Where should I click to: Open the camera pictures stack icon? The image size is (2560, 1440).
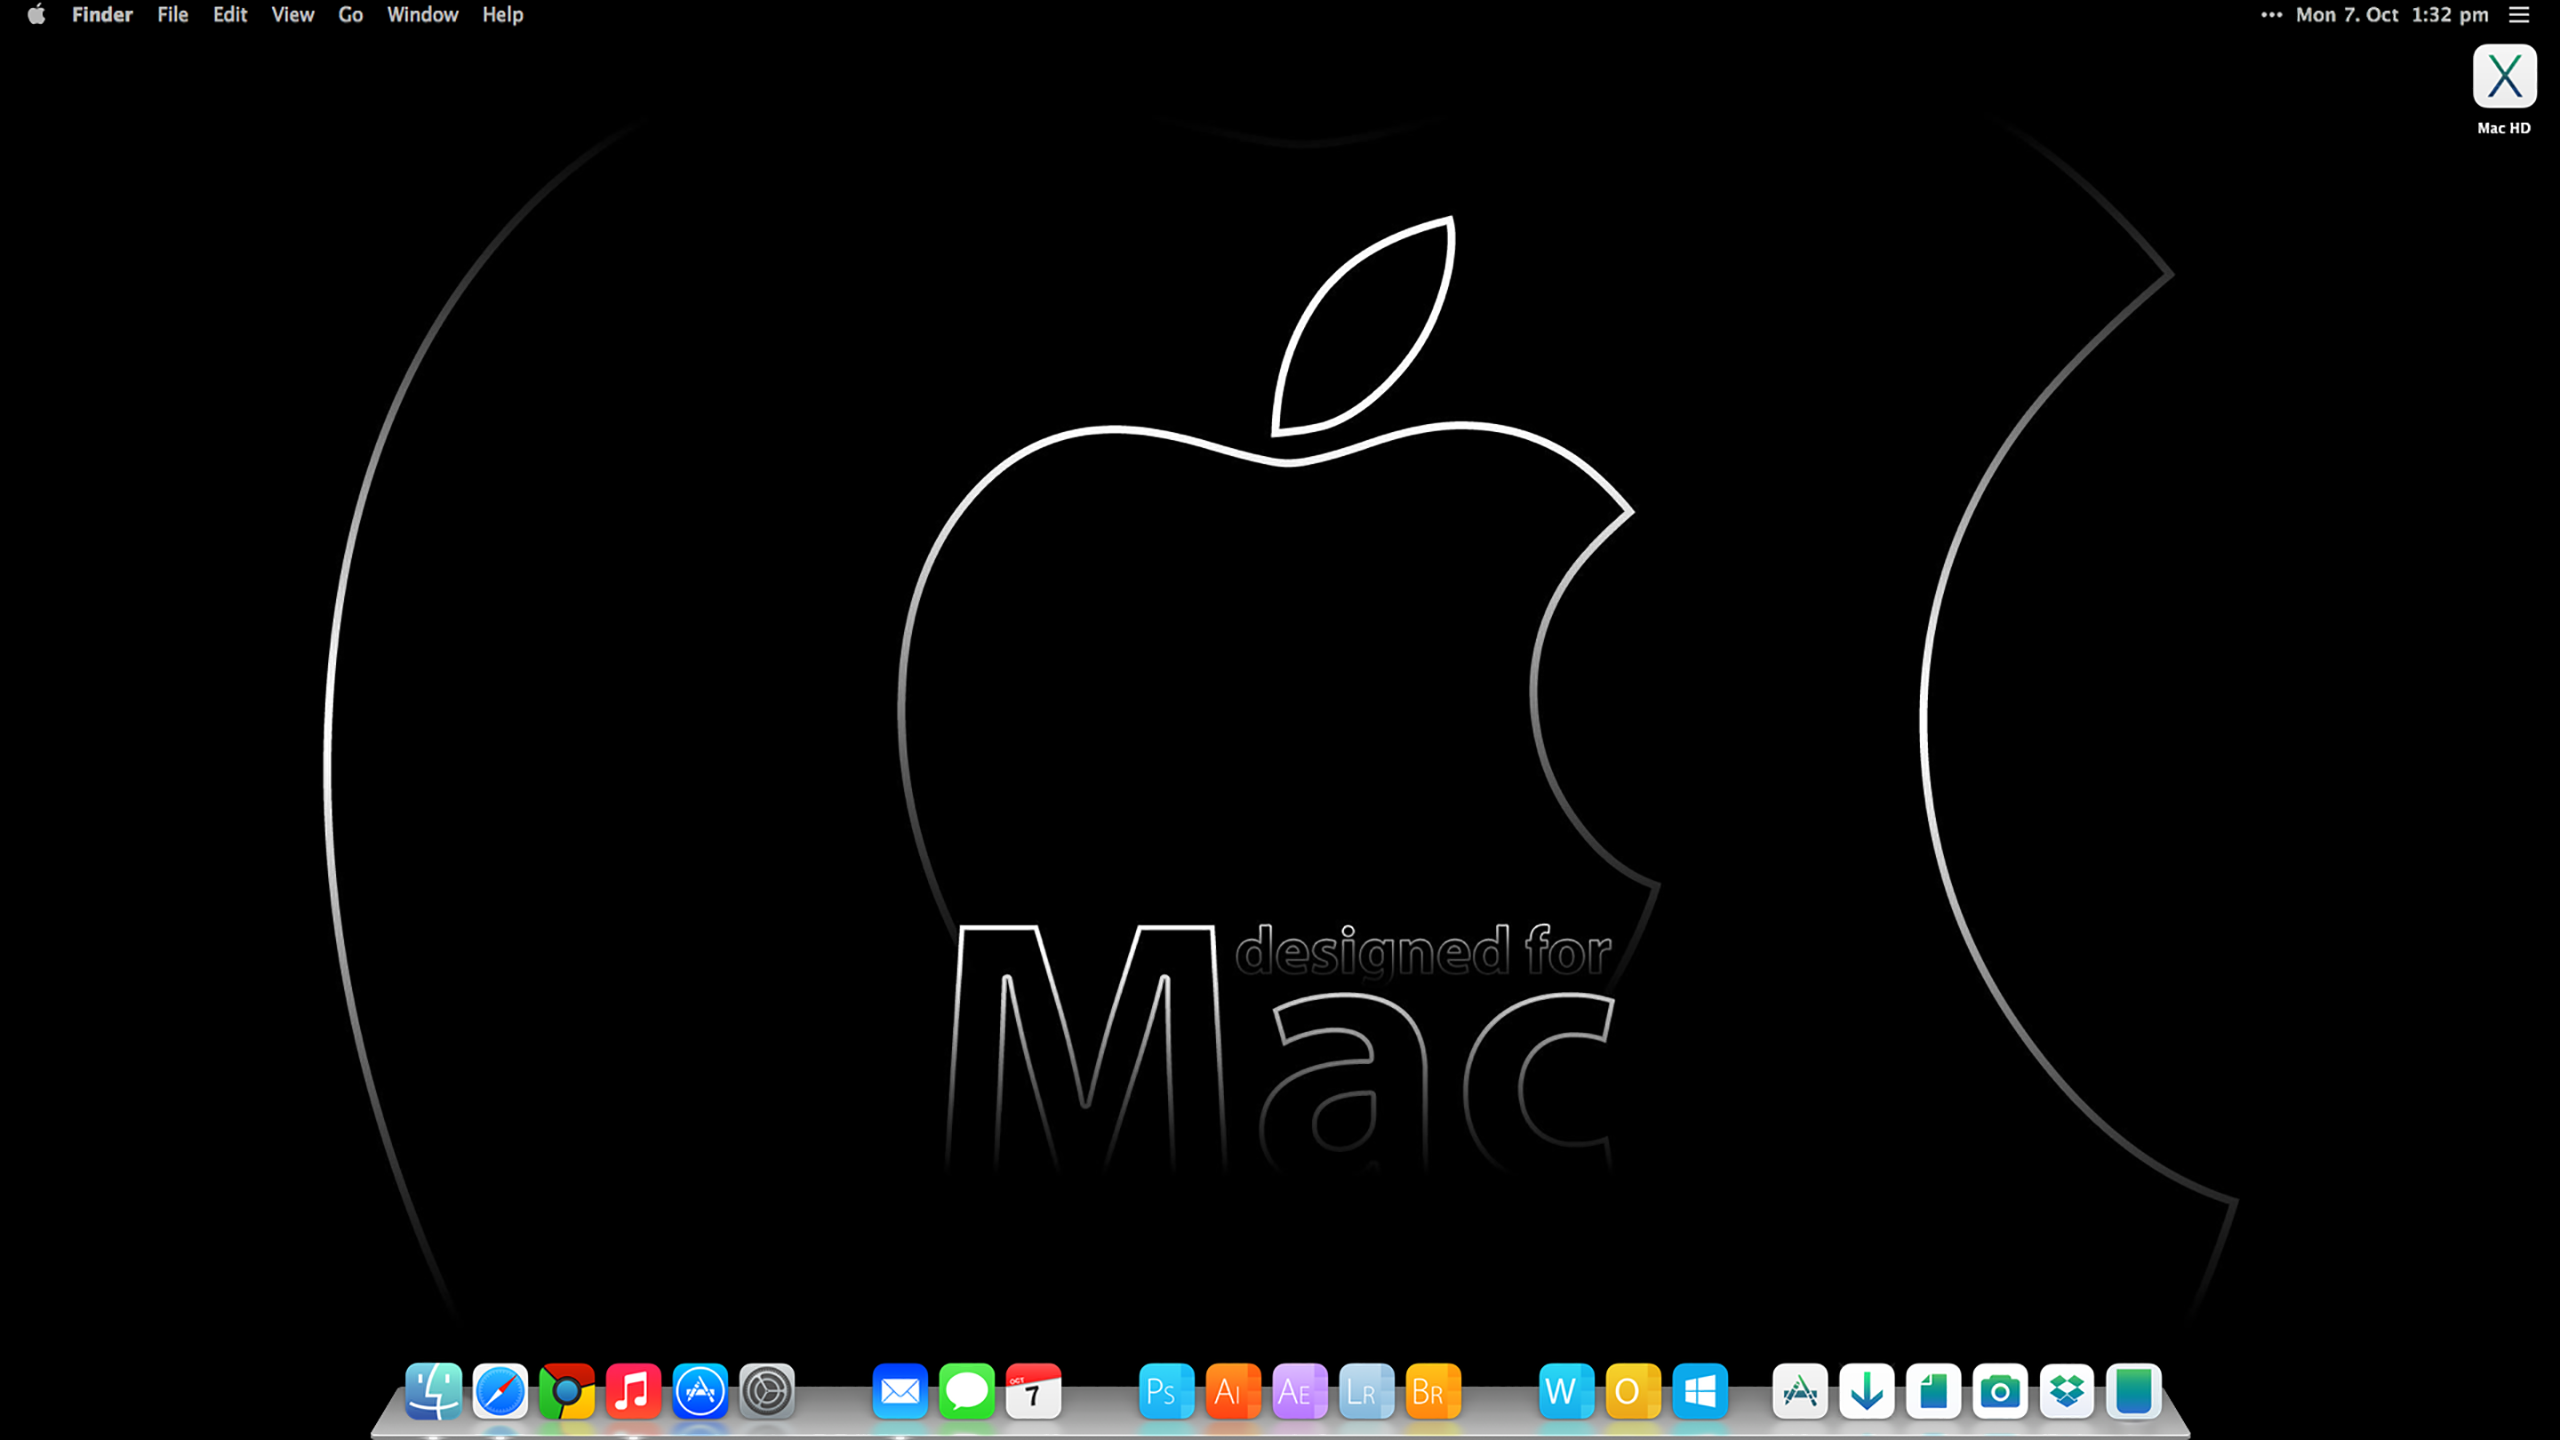pos(2000,1391)
